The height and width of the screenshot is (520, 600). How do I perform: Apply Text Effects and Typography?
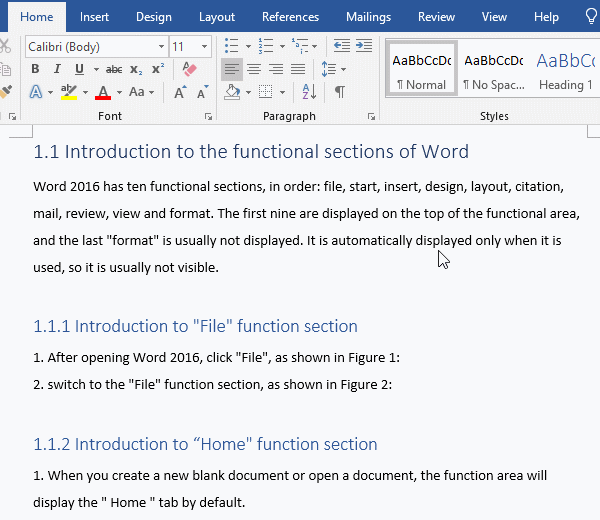36,92
